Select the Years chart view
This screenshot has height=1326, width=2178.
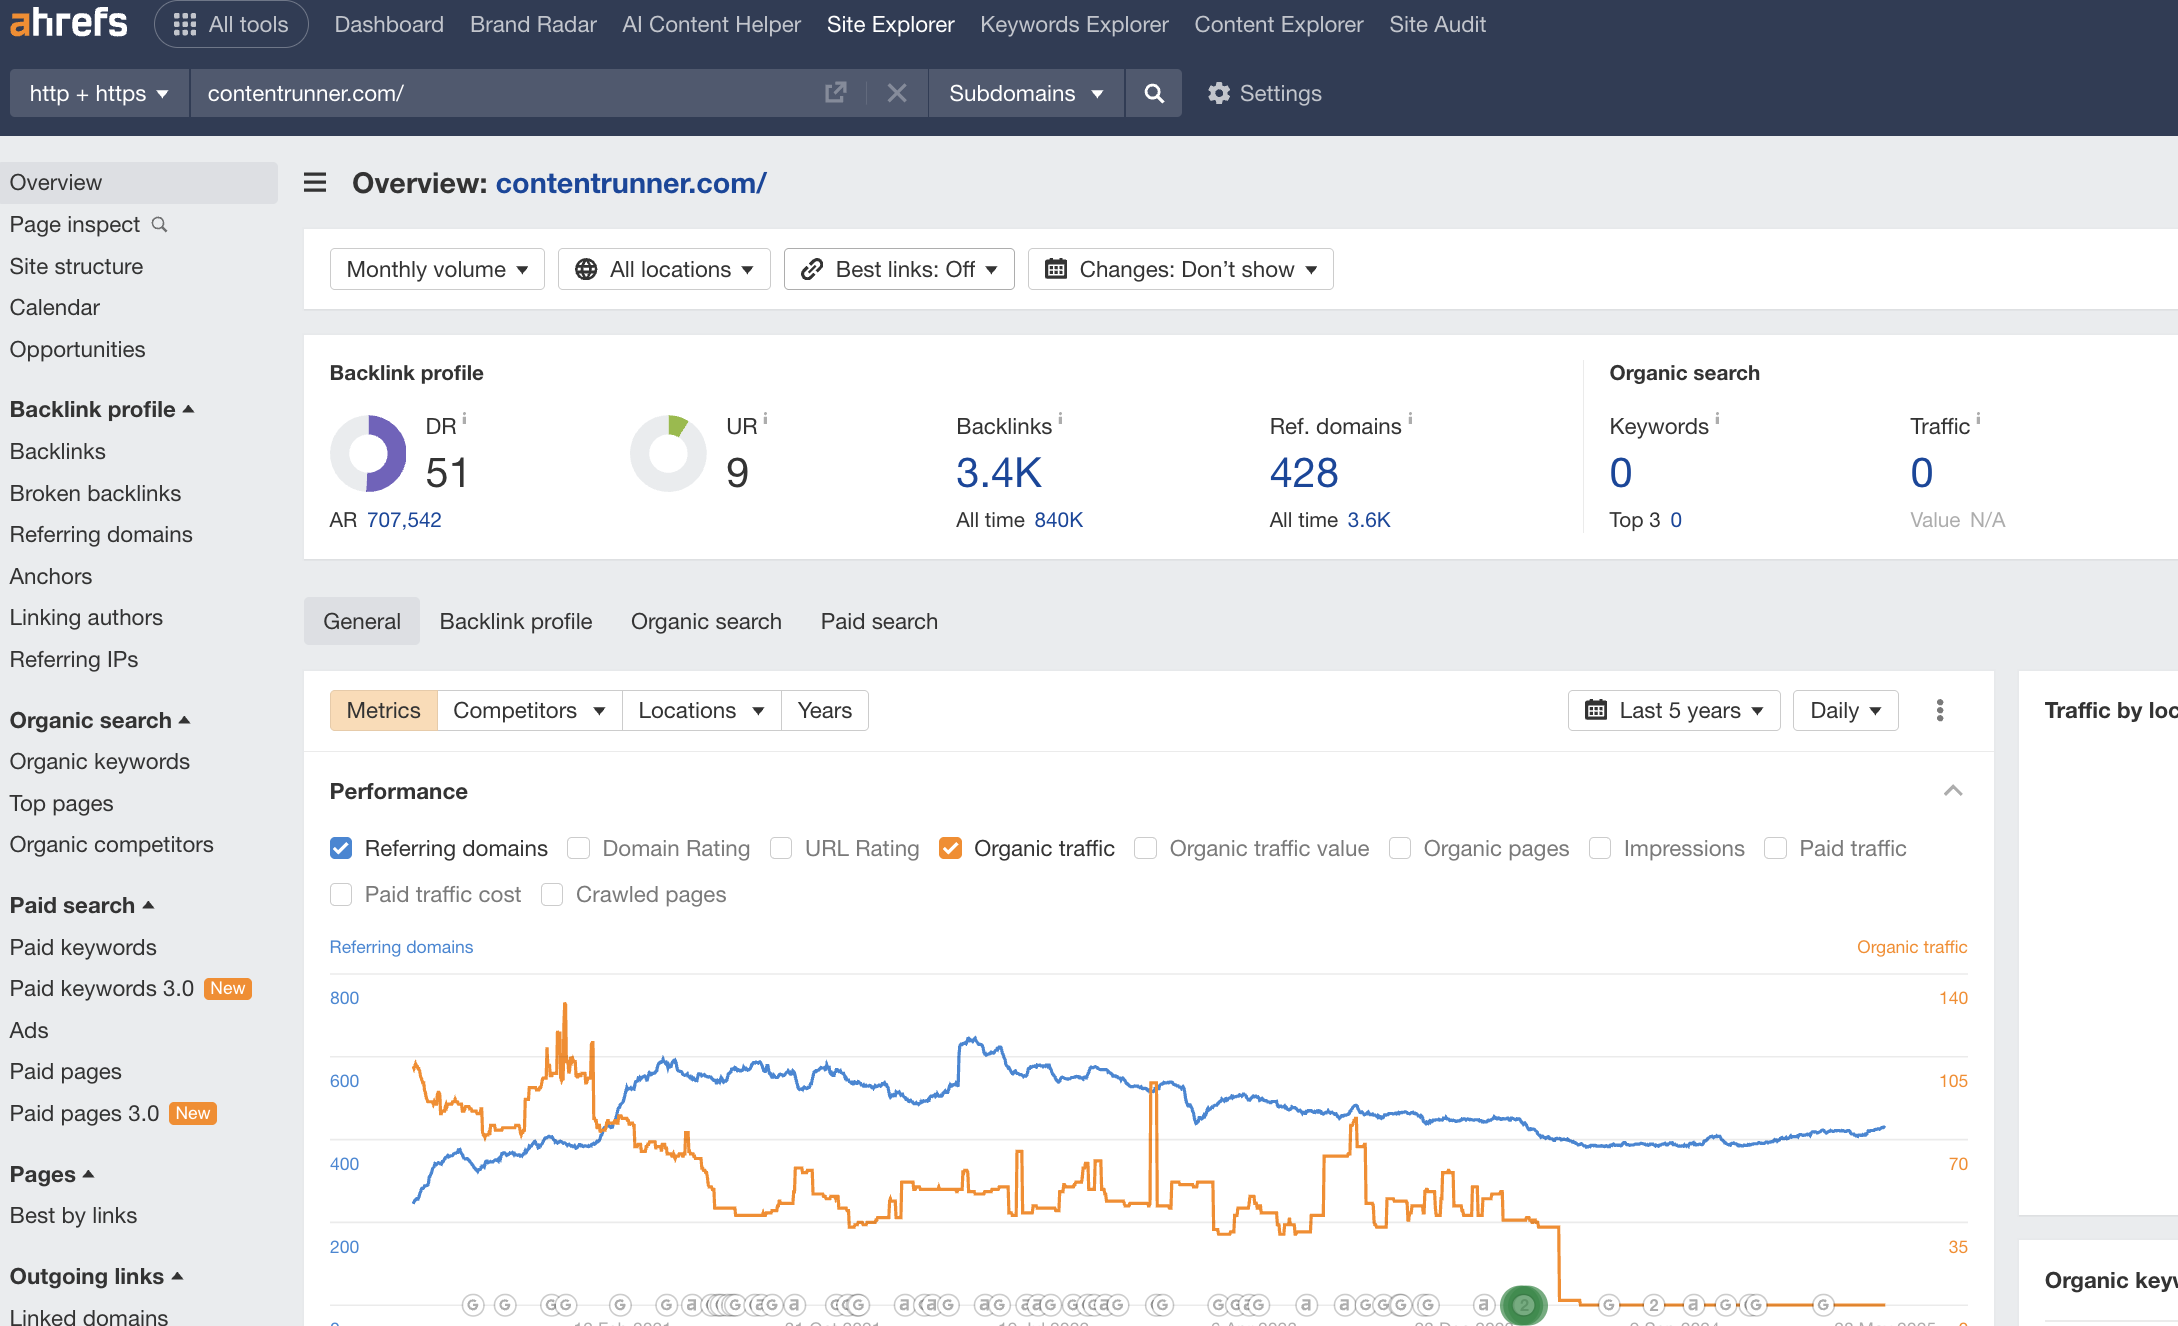tap(825, 710)
